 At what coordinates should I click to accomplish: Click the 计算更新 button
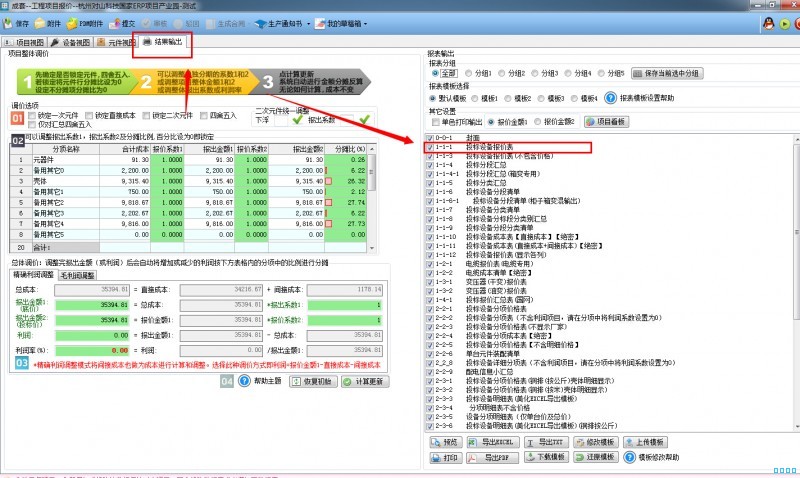pyautogui.click(x=365, y=382)
